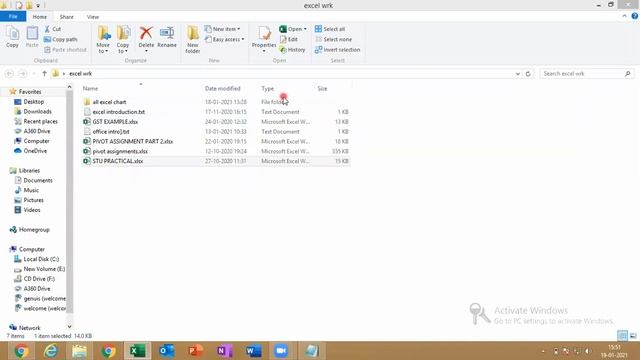This screenshot has height=360, width=640.
Task: Switch to the Home ribbon tab
Action: click(40, 17)
